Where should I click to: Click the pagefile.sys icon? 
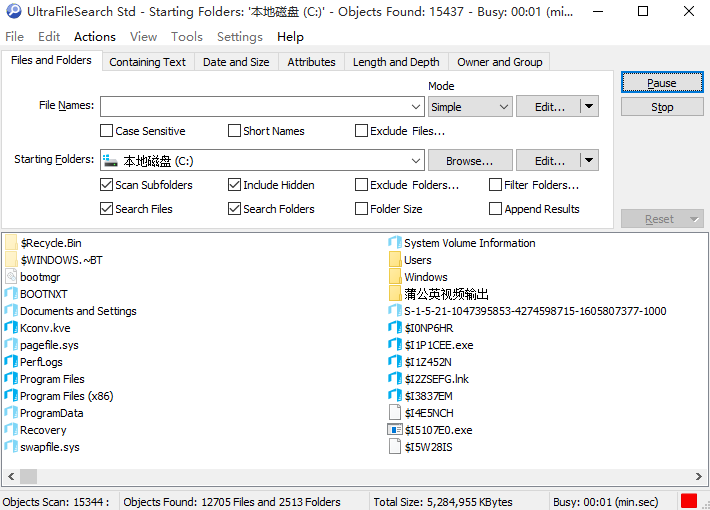[x=11, y=345]
